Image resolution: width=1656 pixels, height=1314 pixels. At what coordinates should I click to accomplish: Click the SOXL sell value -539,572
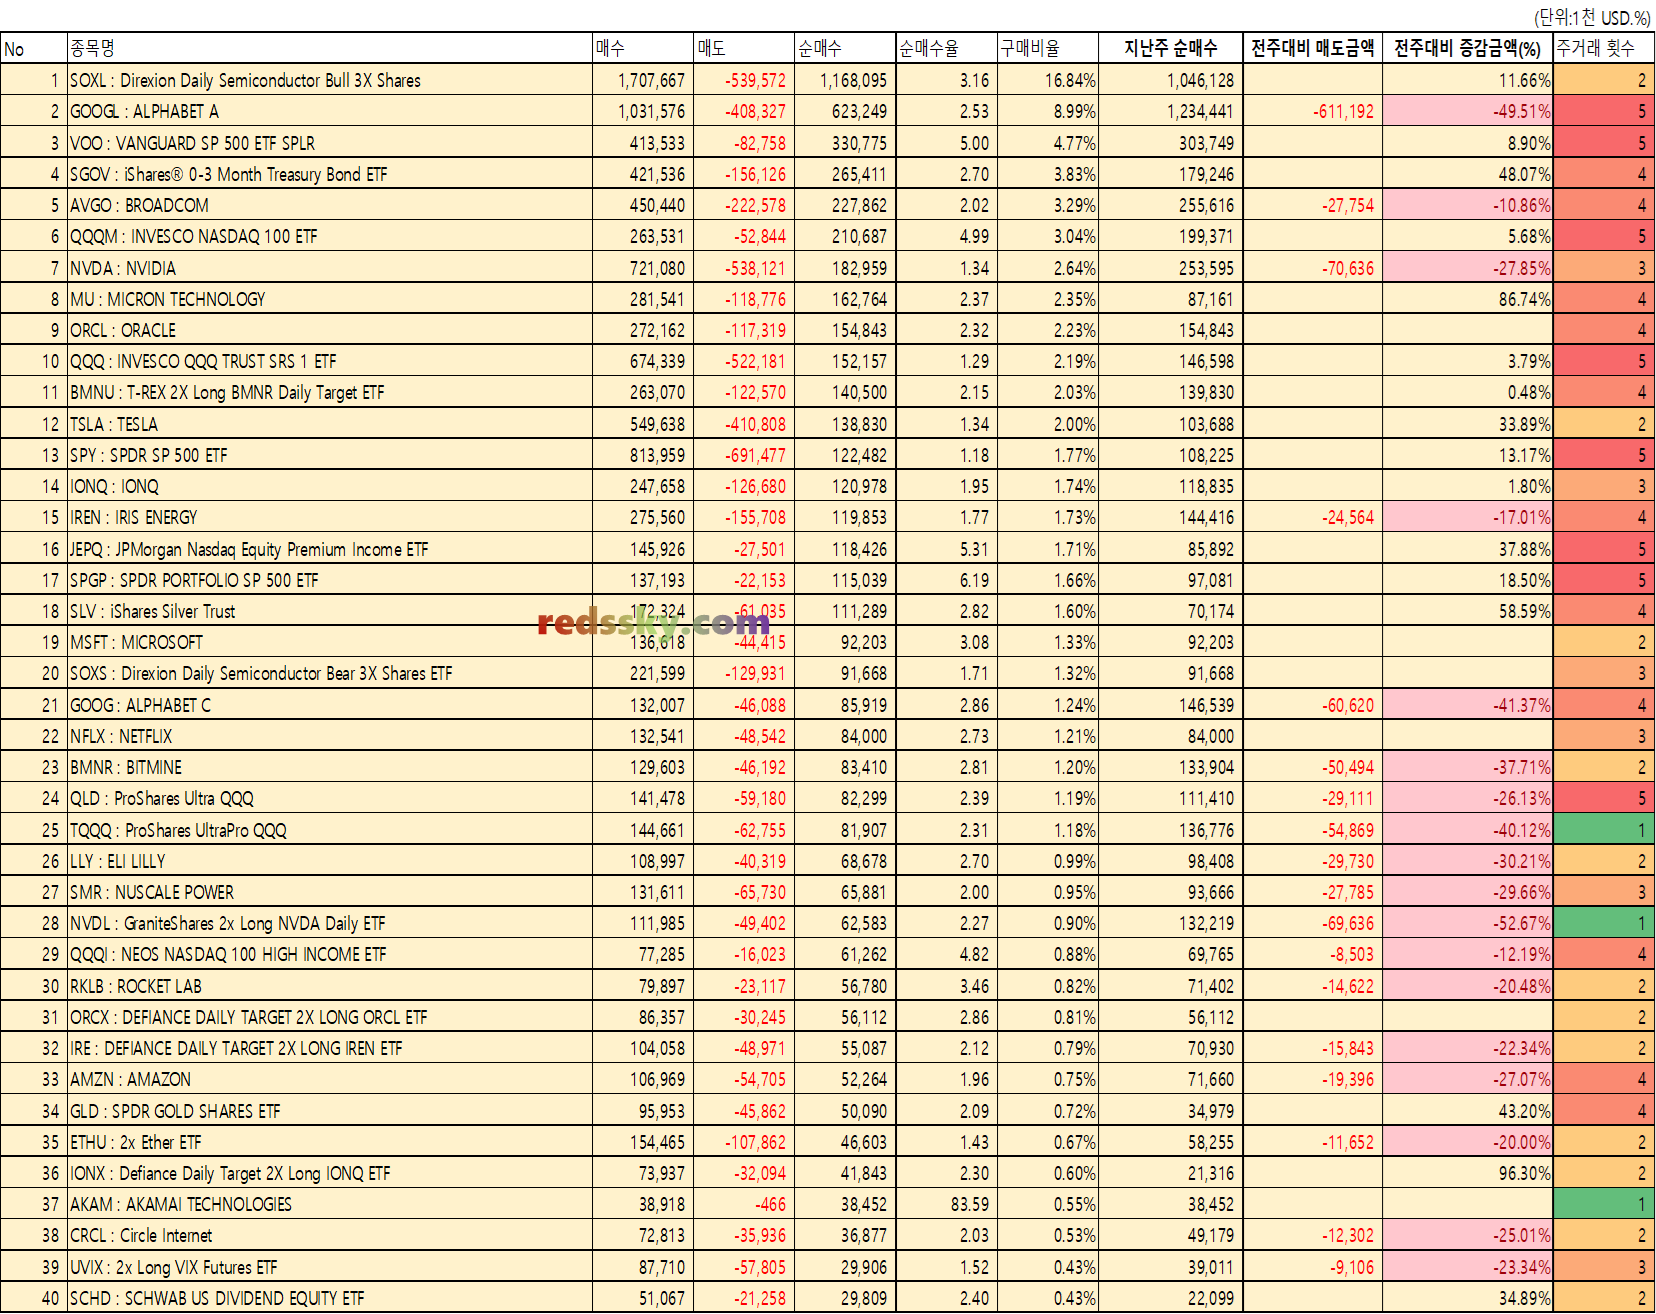coord(755,81)
